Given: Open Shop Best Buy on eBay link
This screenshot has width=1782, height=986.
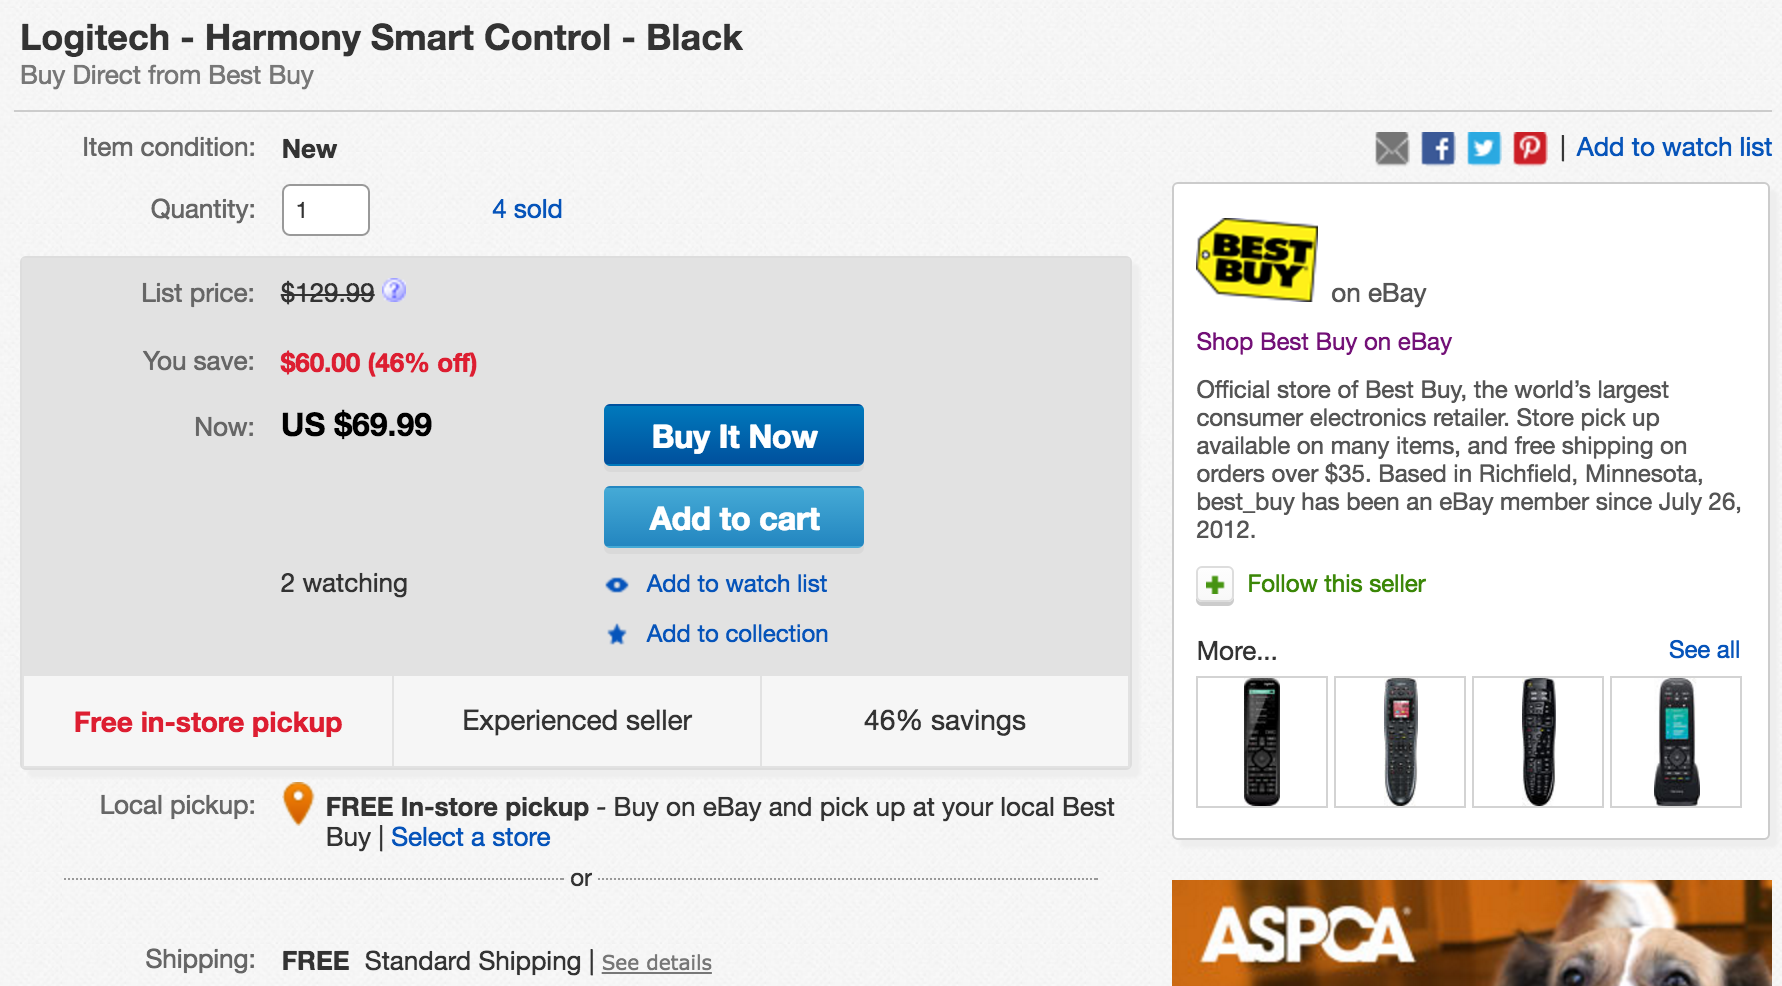Looking at the screenshot, I should [1323, 342].
